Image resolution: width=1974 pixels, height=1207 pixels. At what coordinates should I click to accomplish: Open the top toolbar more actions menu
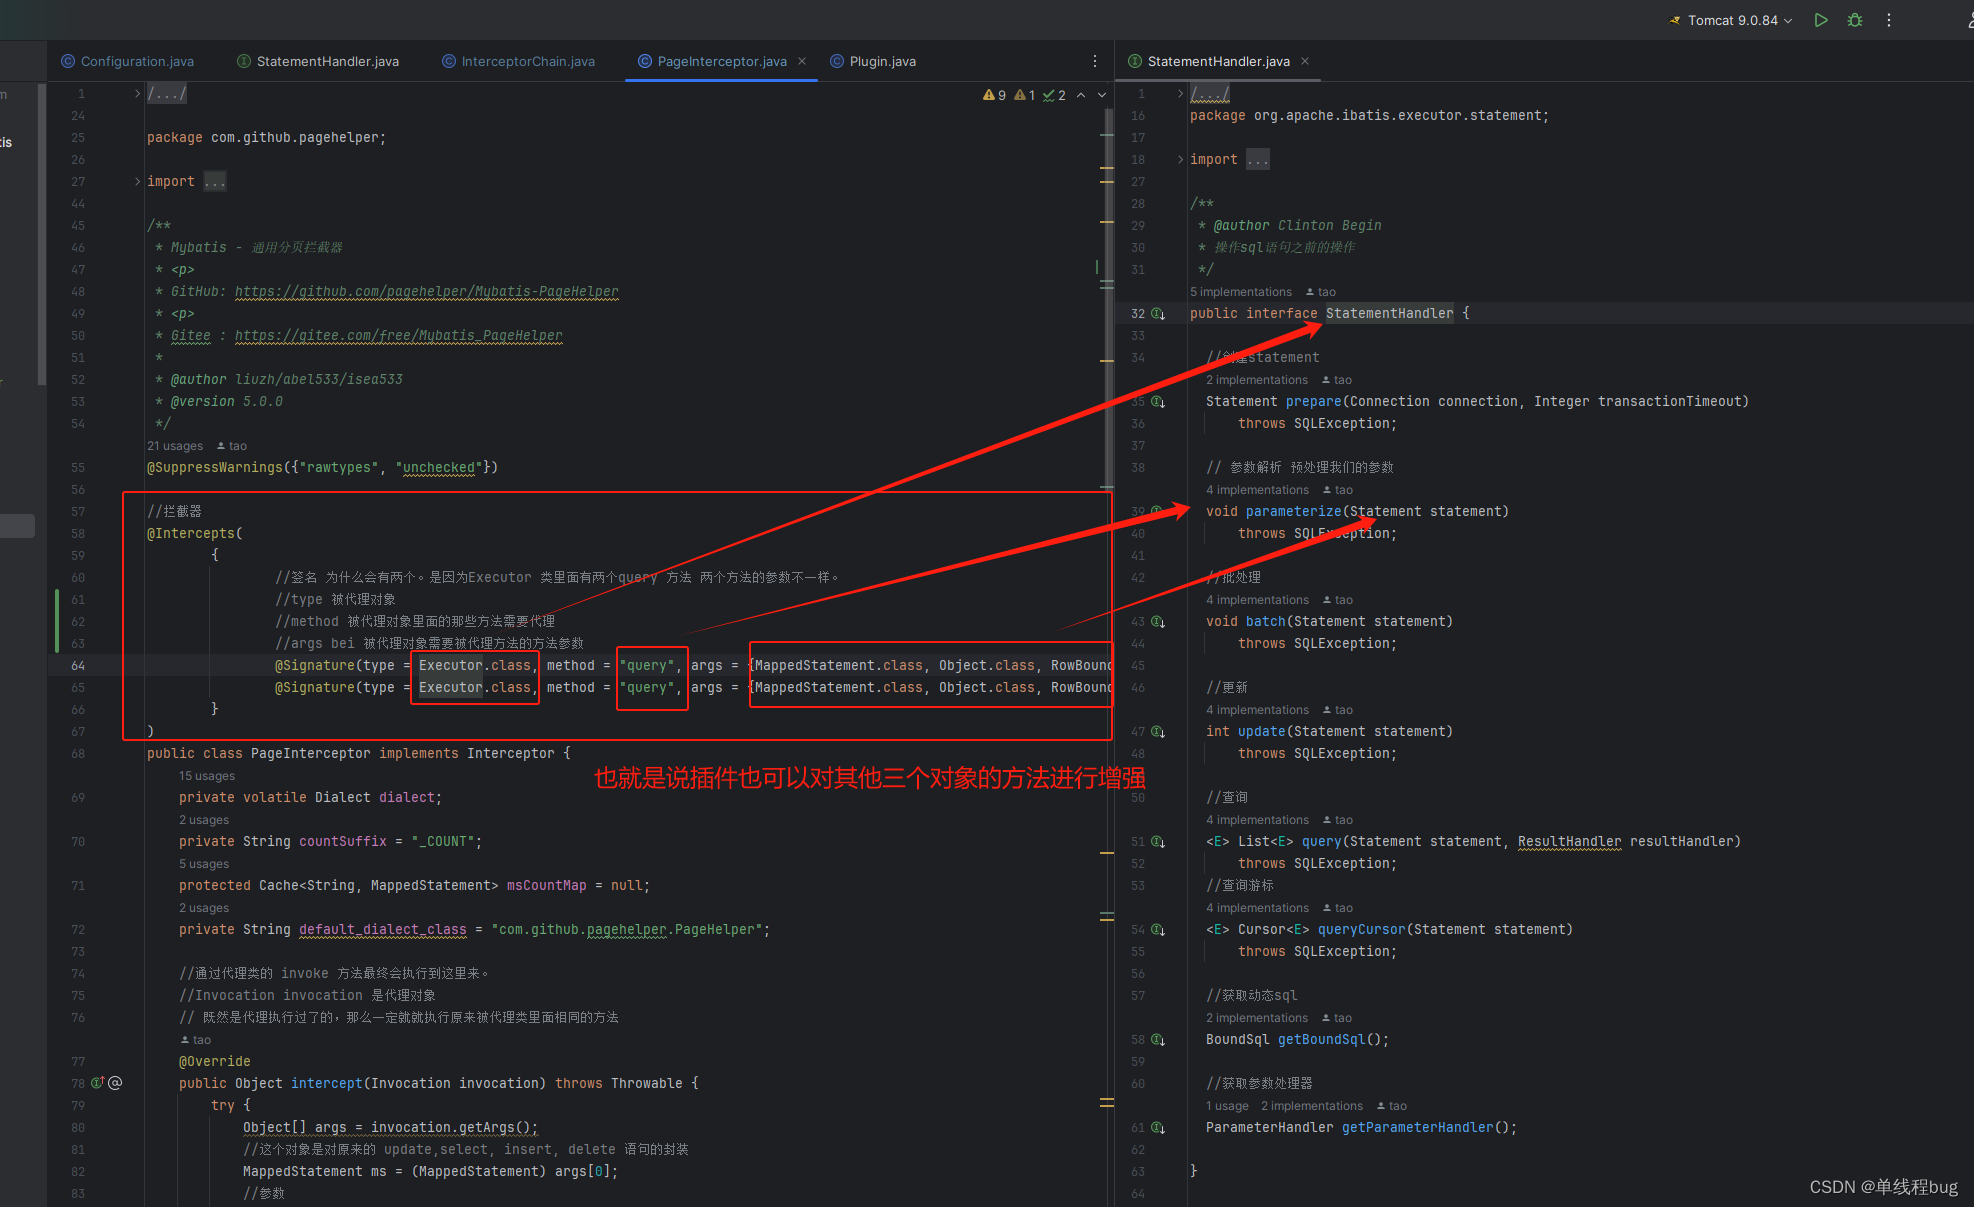tap(1889, 20)
